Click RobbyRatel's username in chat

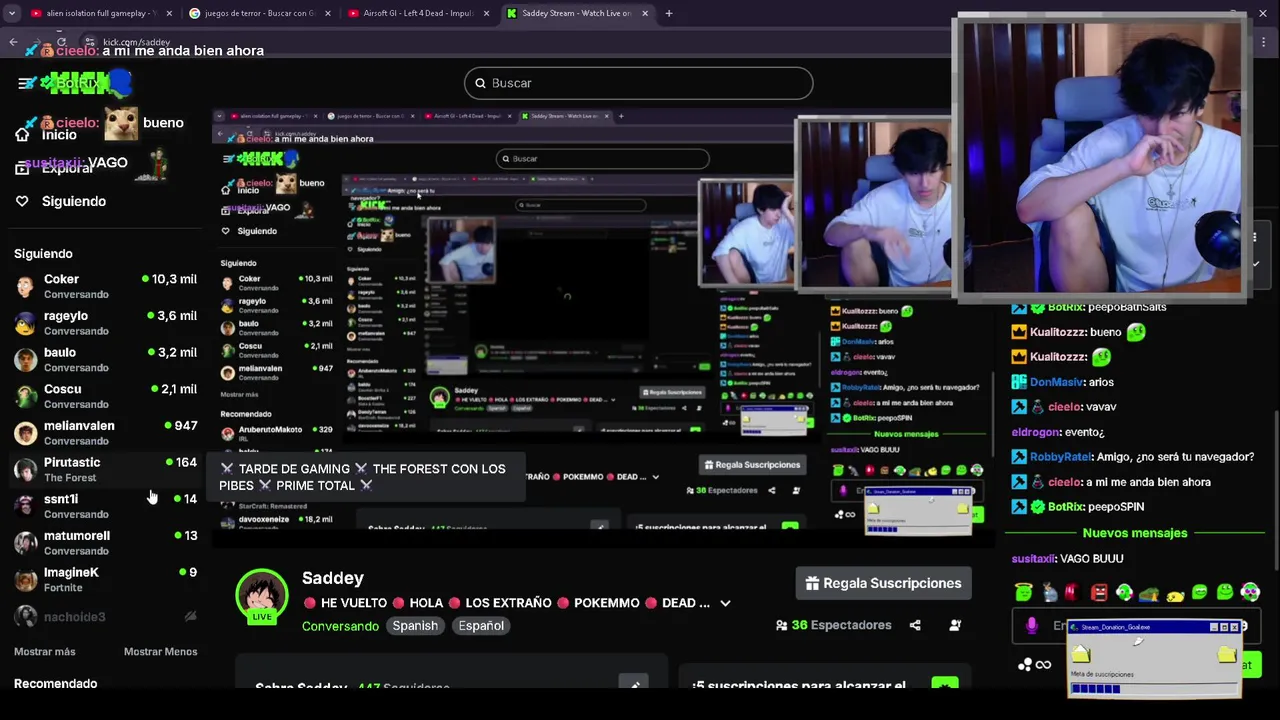[x=1061, y=457]
